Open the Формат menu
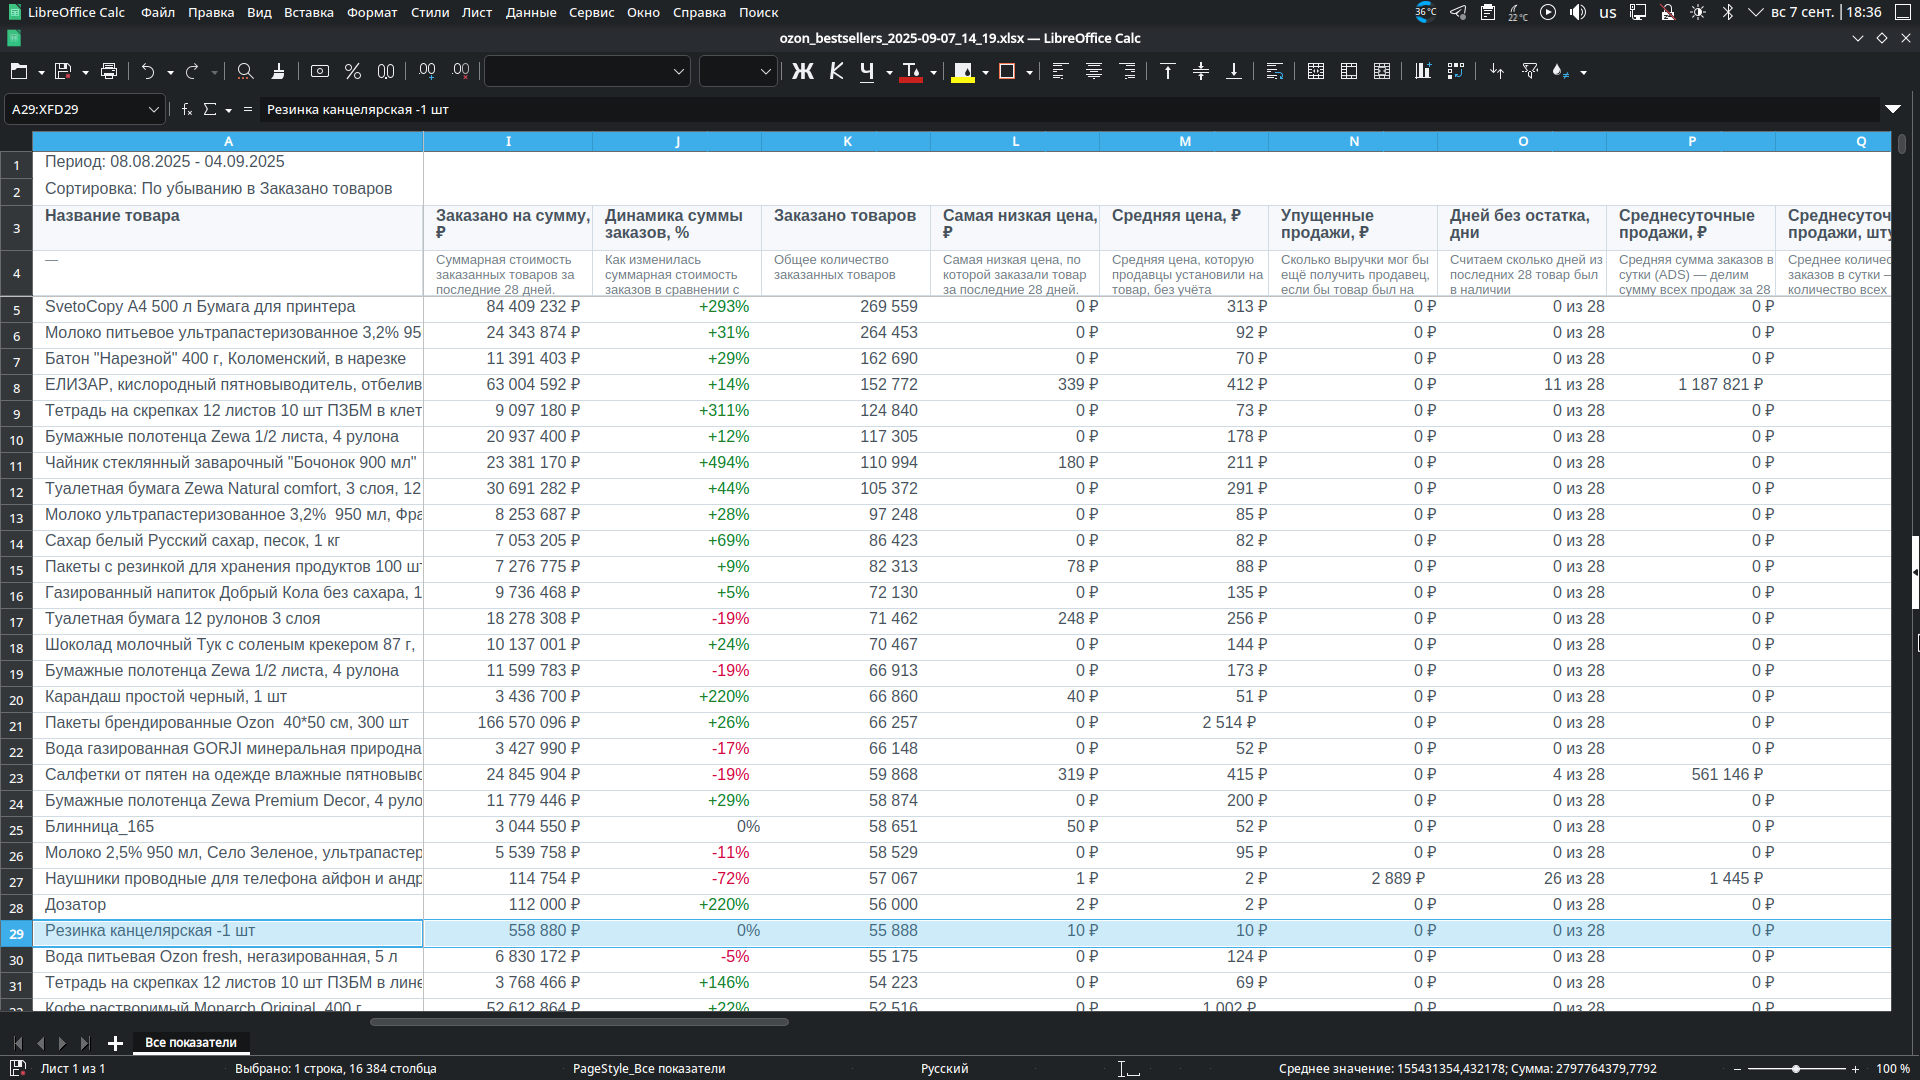The height and width of the screenshot is (1080, 1920). 372,12
